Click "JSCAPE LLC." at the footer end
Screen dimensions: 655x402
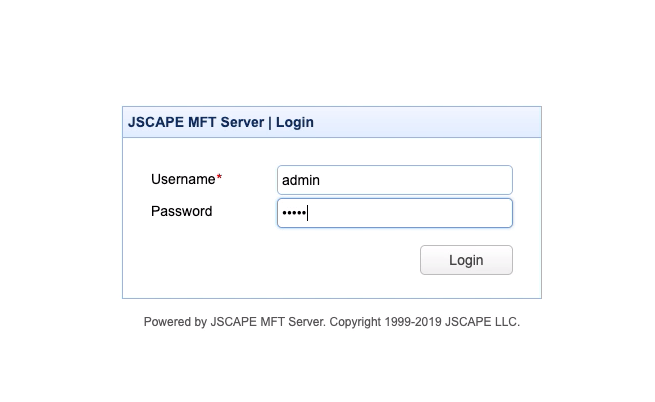(484, 323)
